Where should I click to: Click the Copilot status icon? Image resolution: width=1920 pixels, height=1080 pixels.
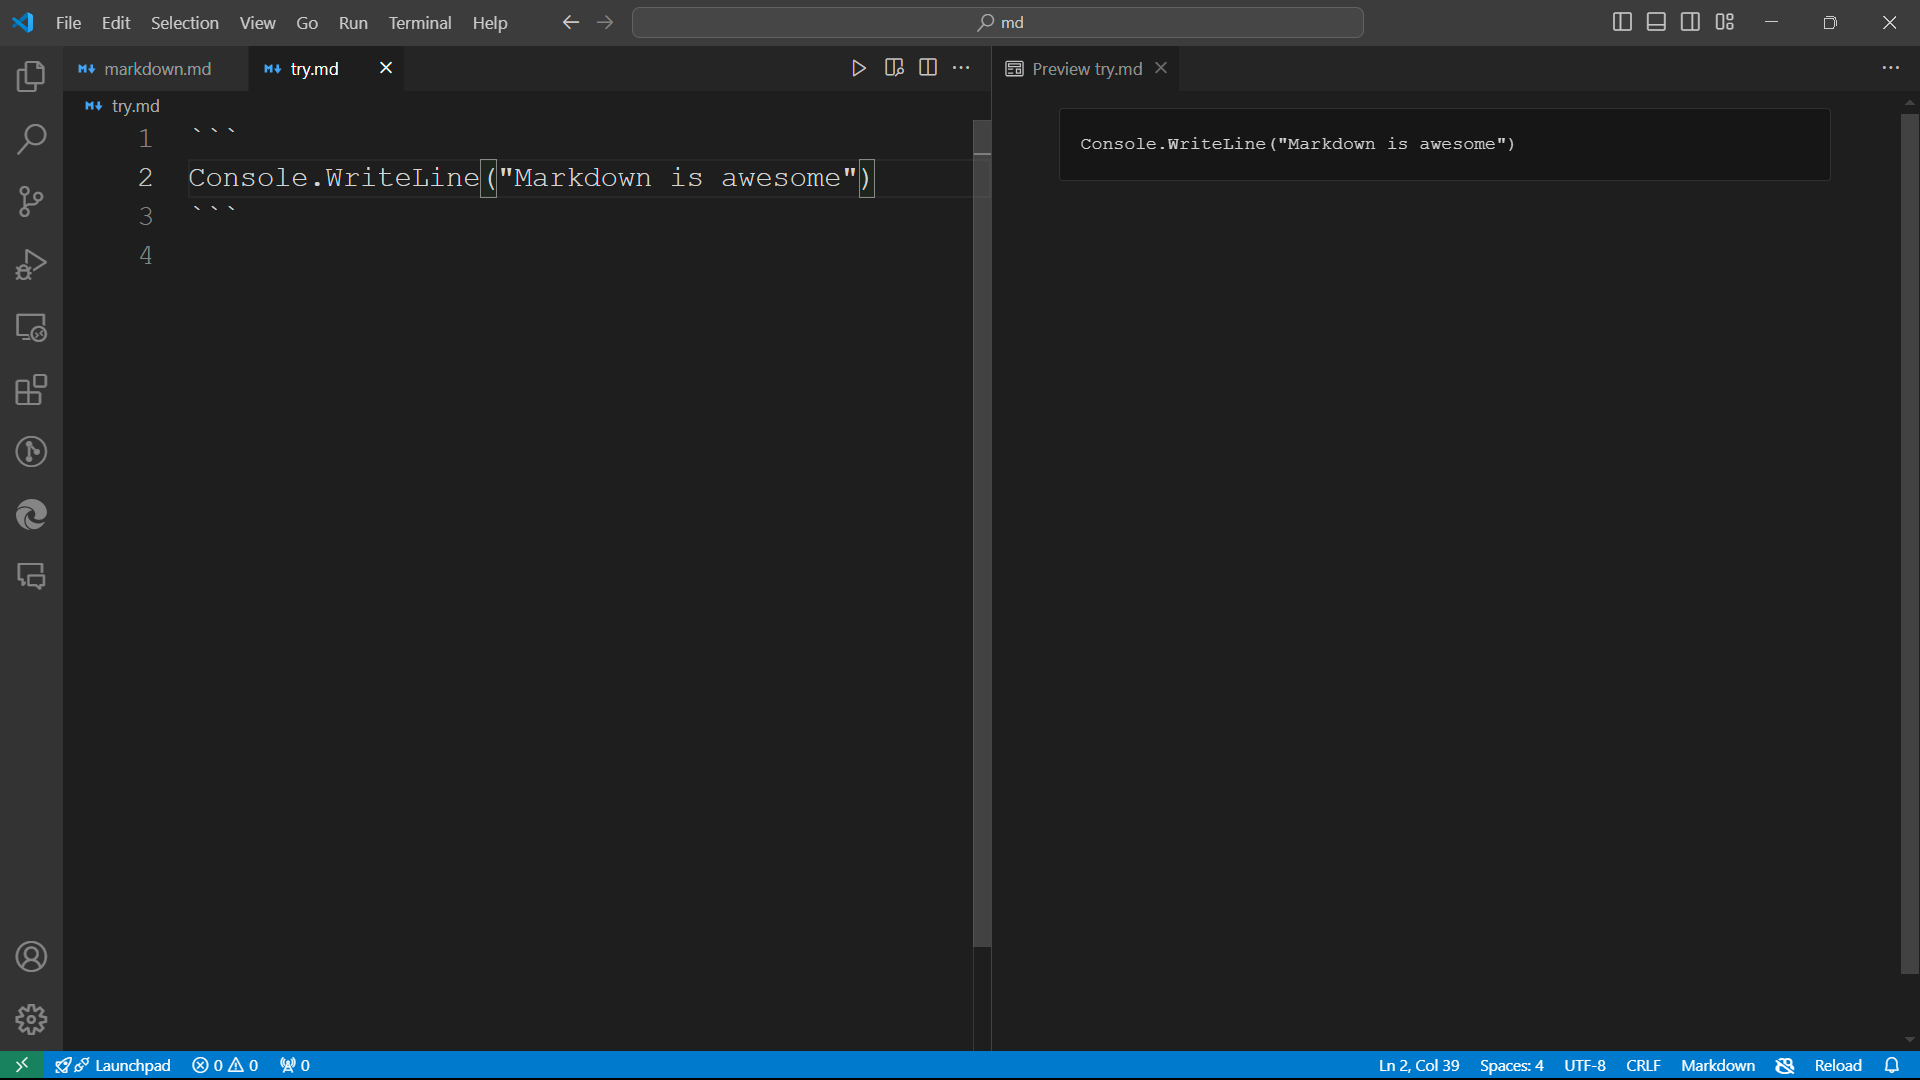click(1785, 1065)
